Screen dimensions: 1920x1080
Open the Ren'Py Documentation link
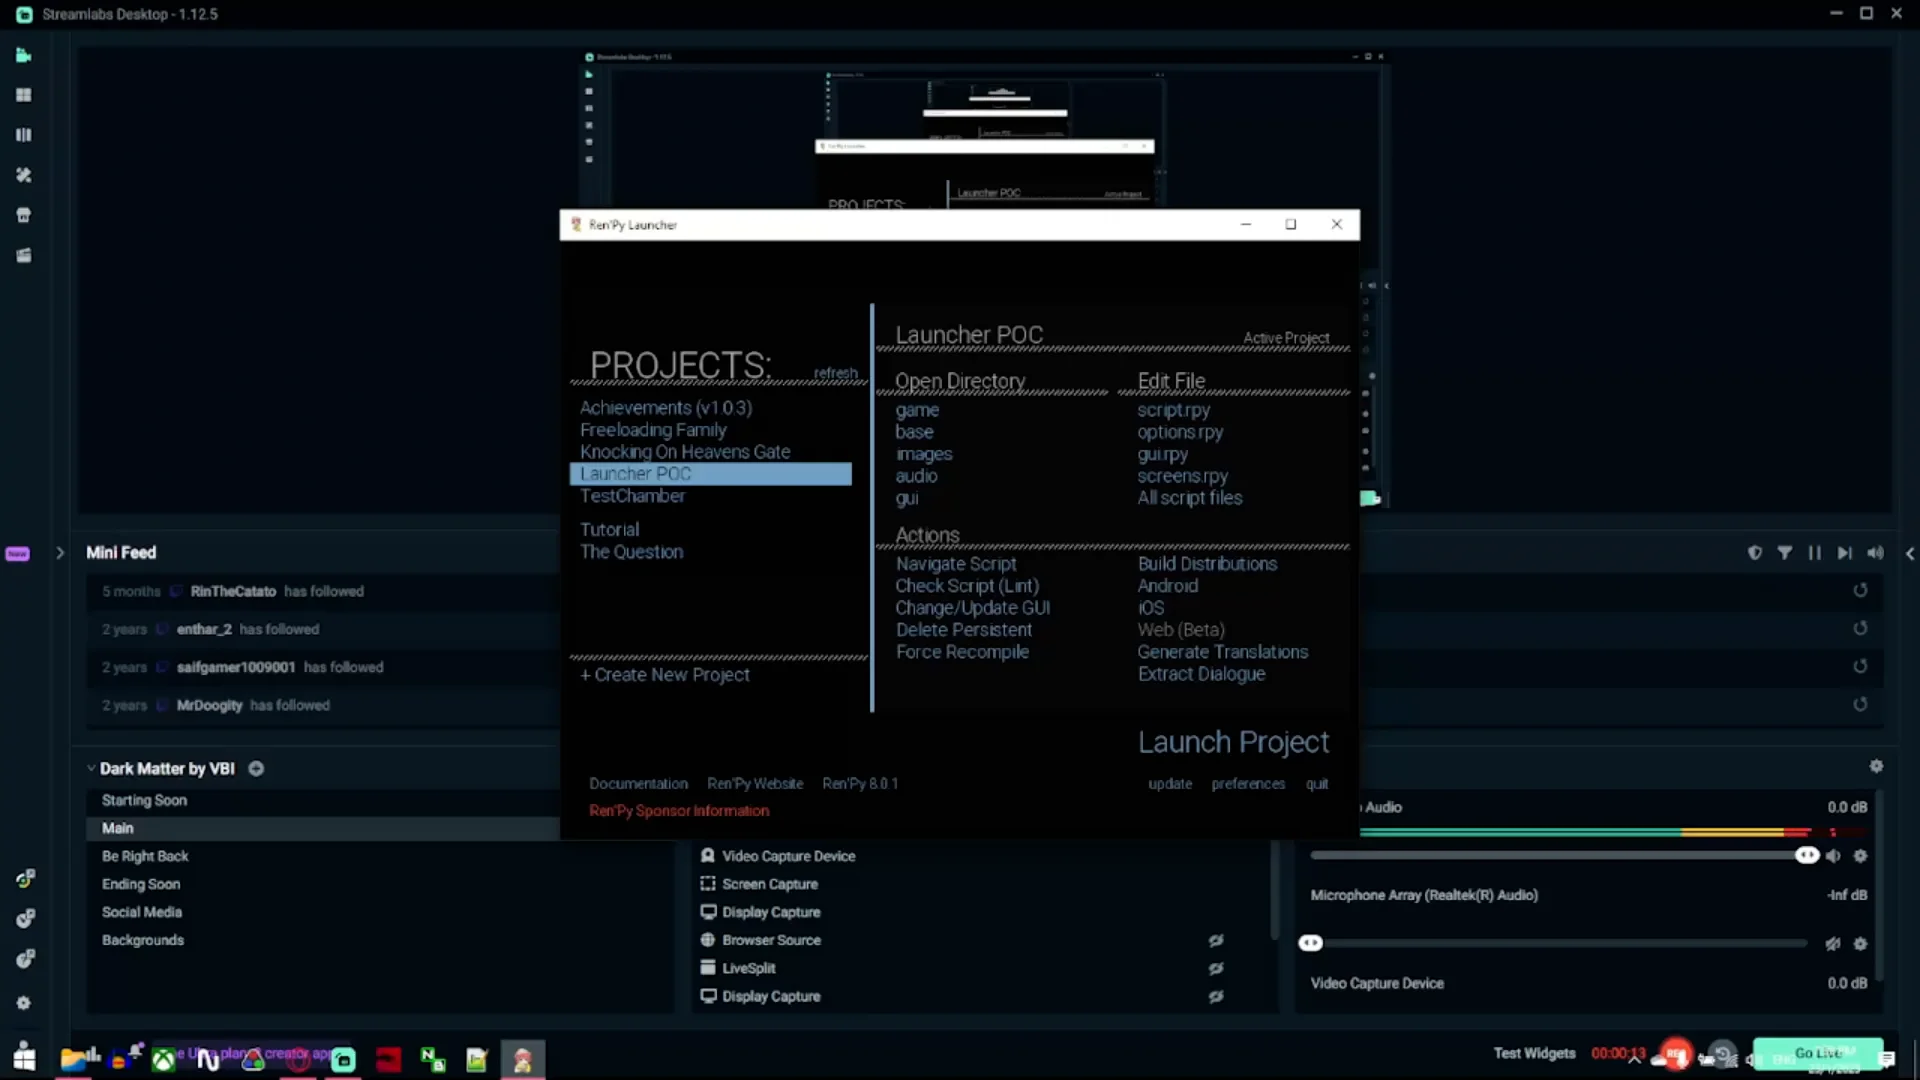click(638, 783)
